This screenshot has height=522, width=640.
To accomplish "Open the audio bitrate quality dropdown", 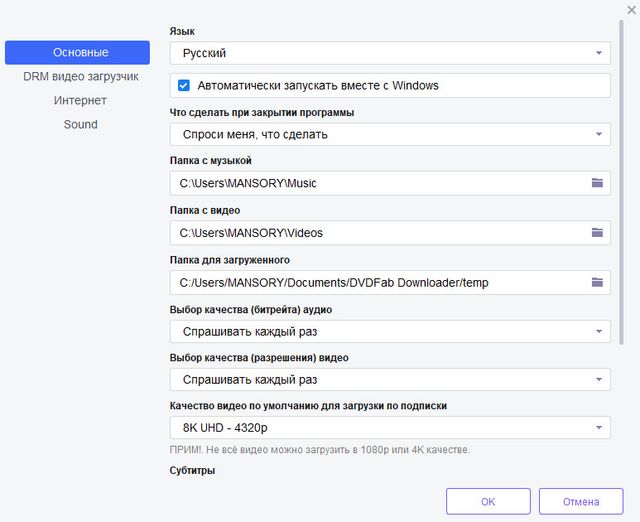I will pyautogui.click(x=389, y=331).
